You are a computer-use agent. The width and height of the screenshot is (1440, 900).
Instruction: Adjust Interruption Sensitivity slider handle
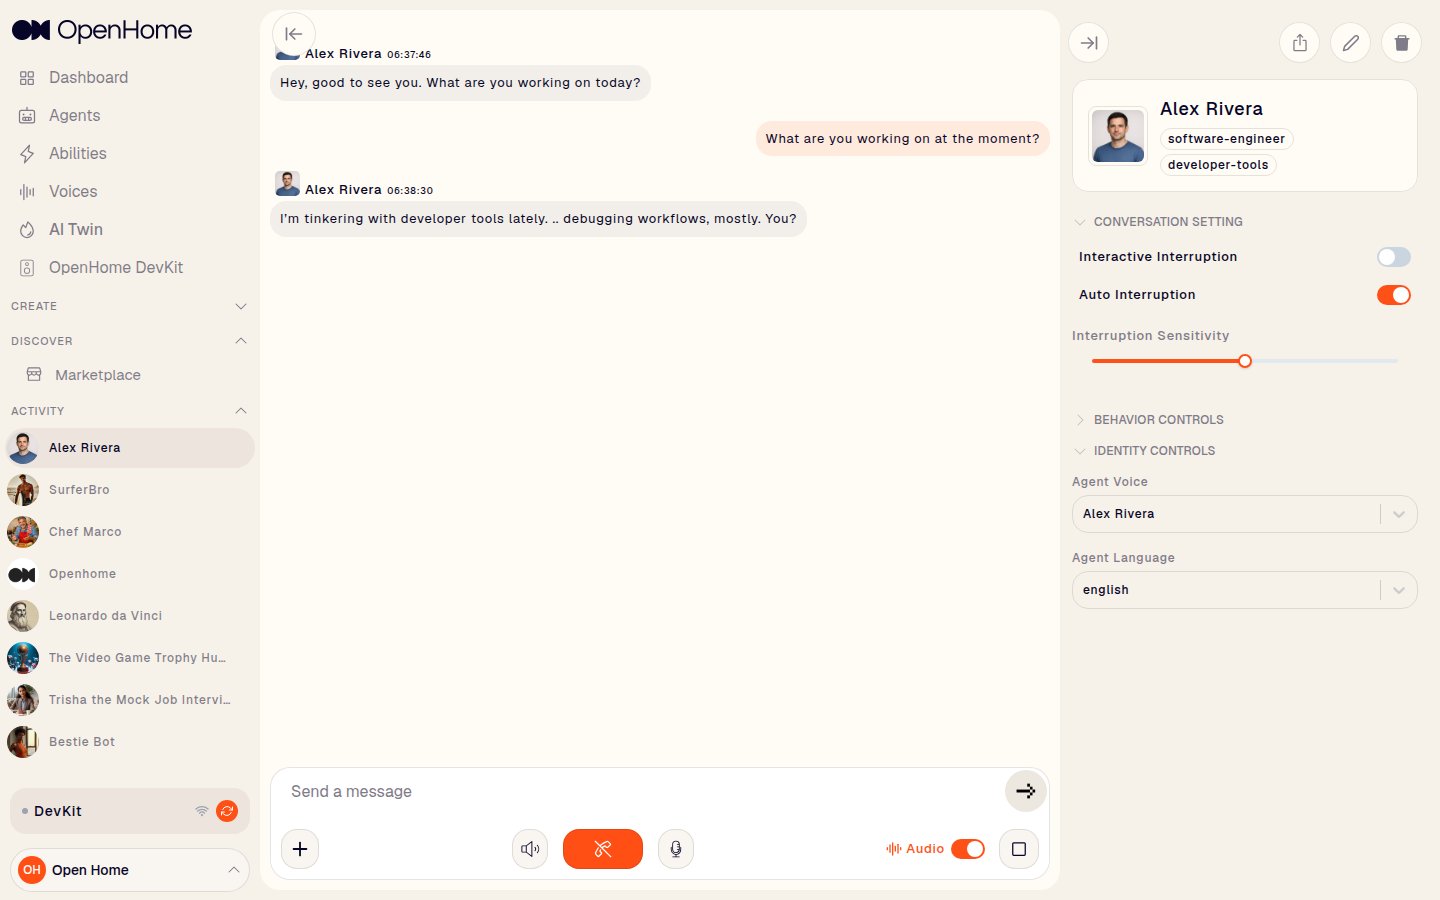1245,361
